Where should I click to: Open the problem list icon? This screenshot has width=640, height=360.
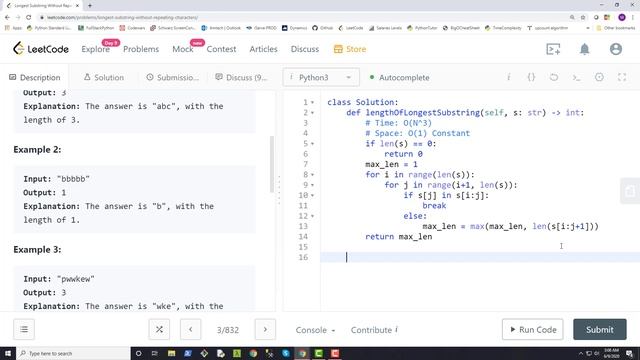click(x=24, y=329)
